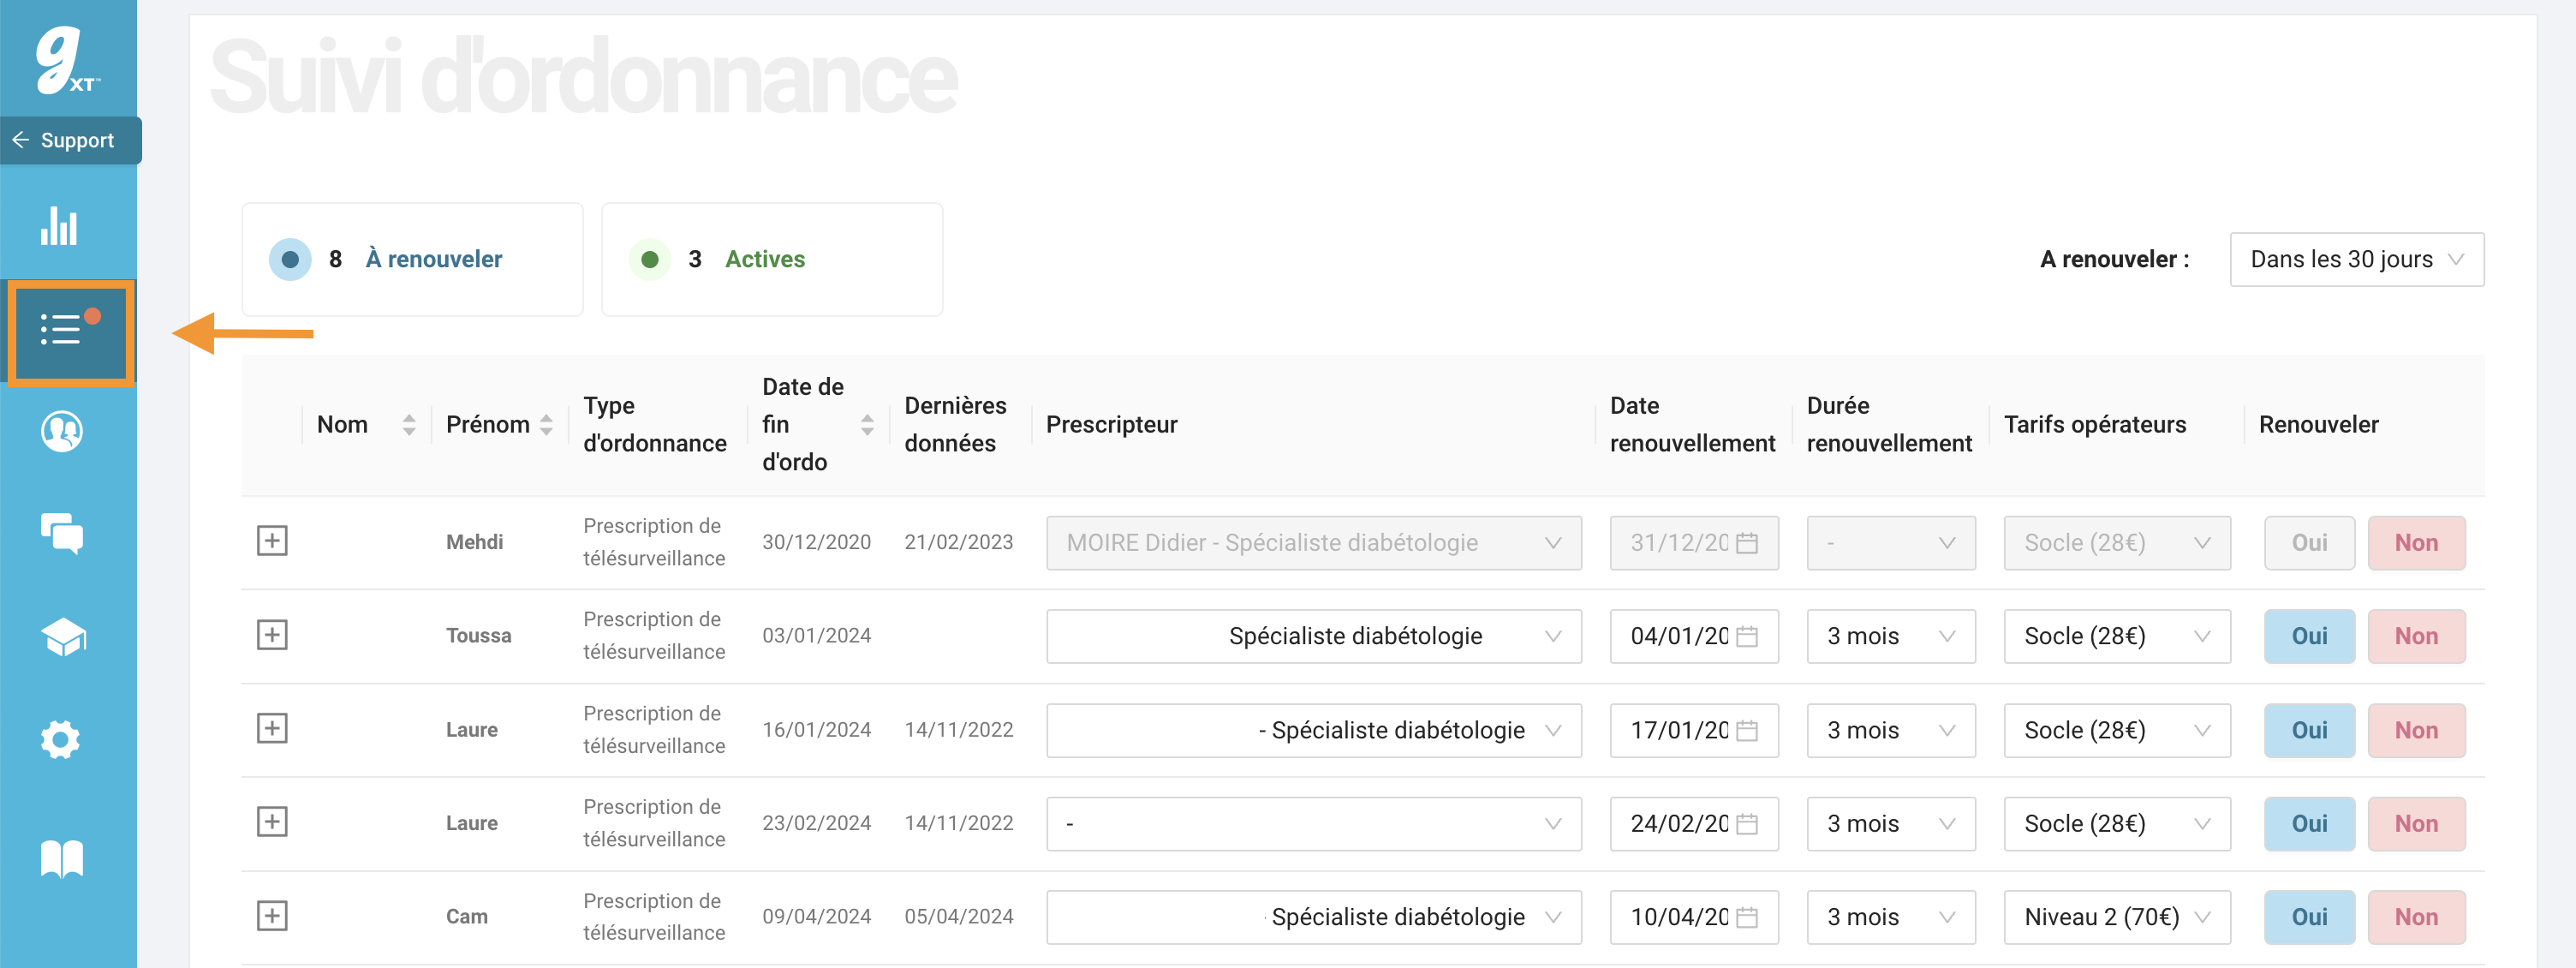Screen dimensions: 2576x968
Task: Open prescripteur dropdown in Cam row
Action: 1314,918
